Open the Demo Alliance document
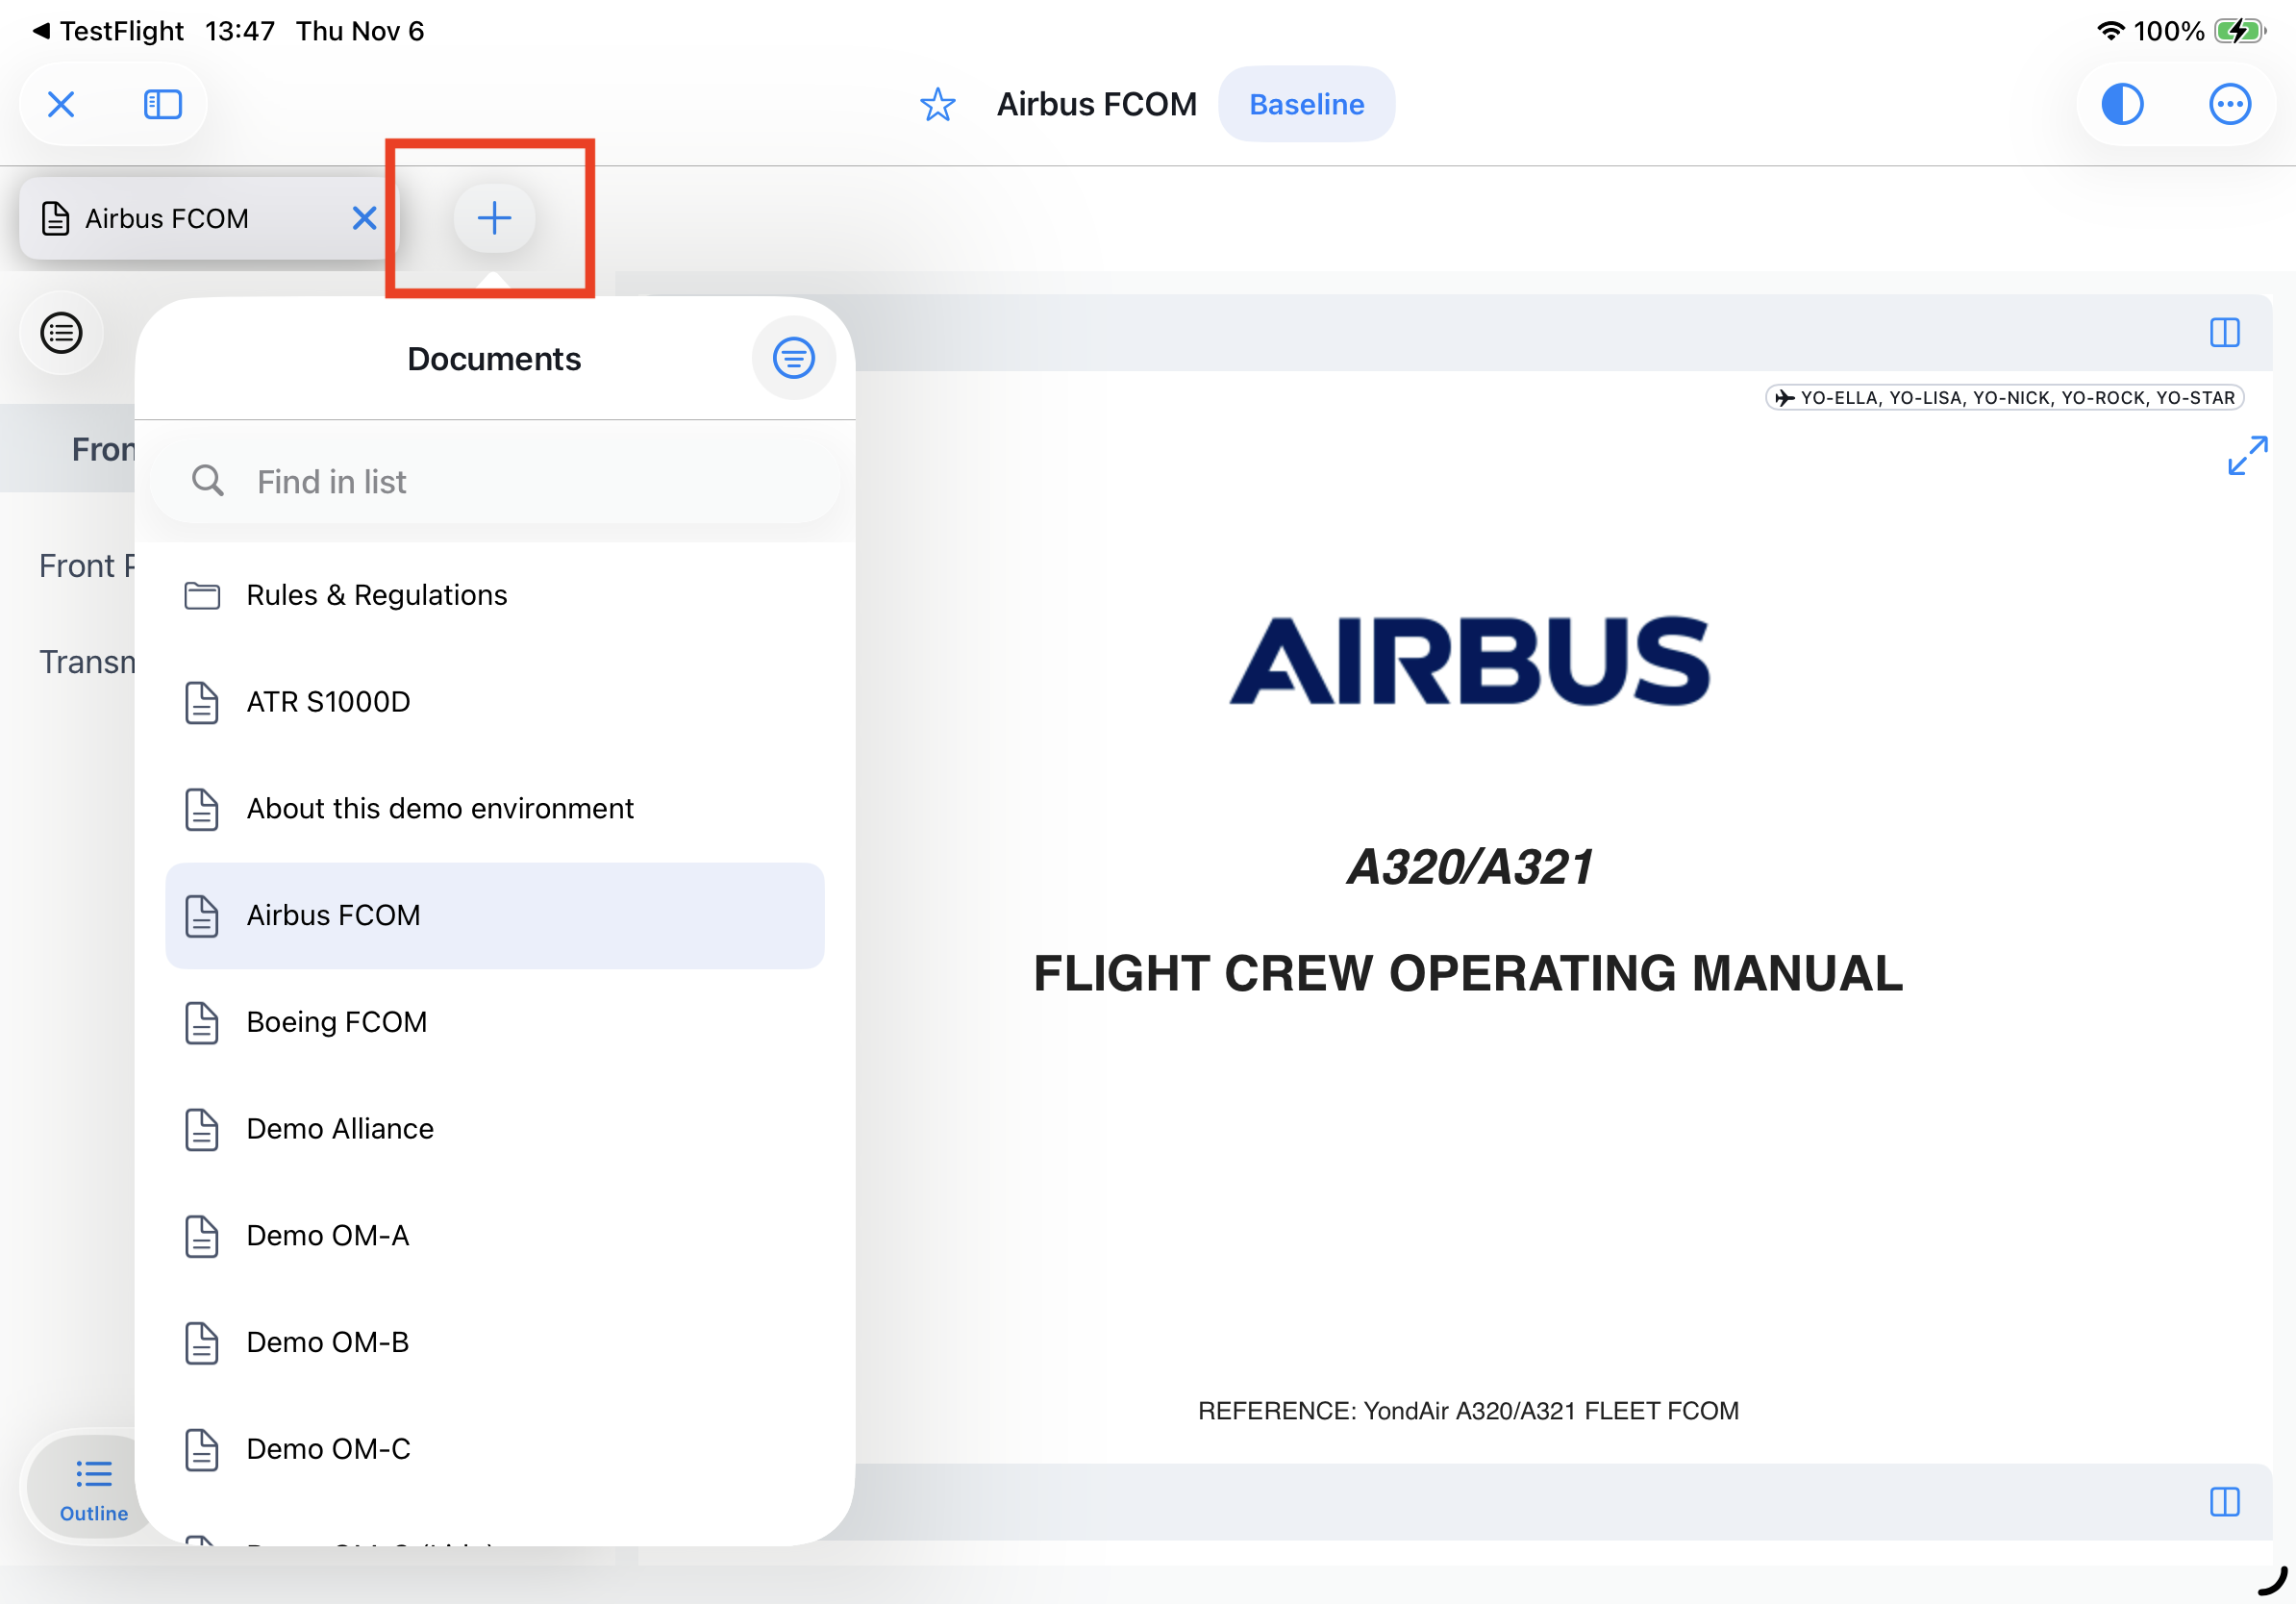 pos(339,1129)
